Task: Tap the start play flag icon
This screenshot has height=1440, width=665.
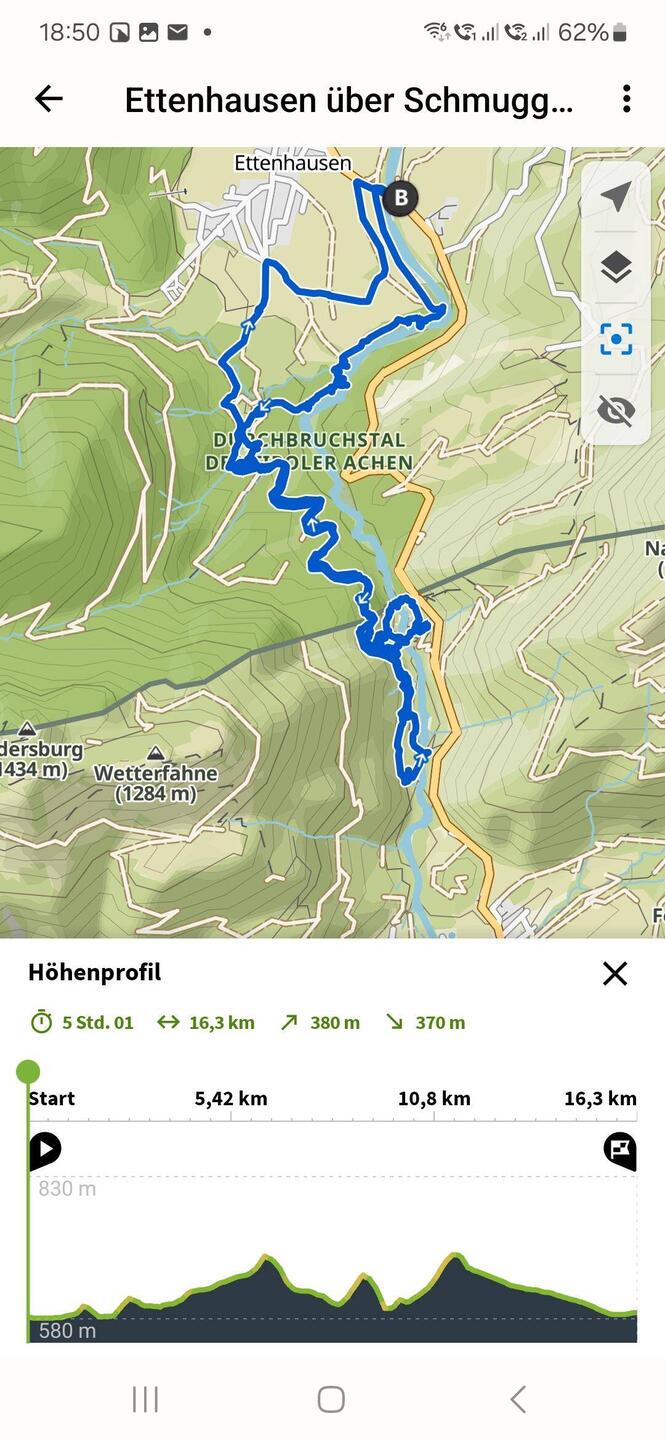Action: 45,1150
